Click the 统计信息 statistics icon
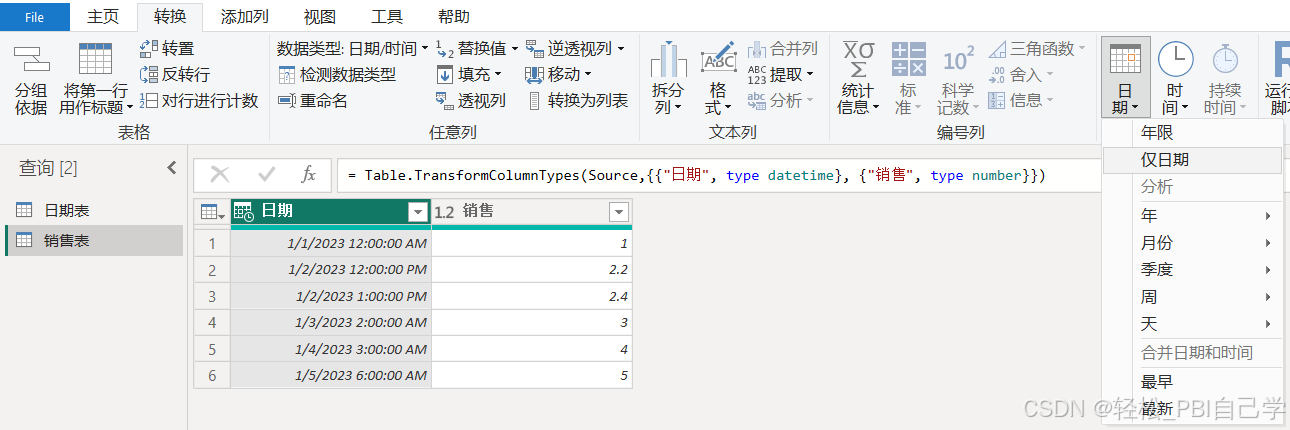Screen dimensions: 1290x430 pos(858,59)
